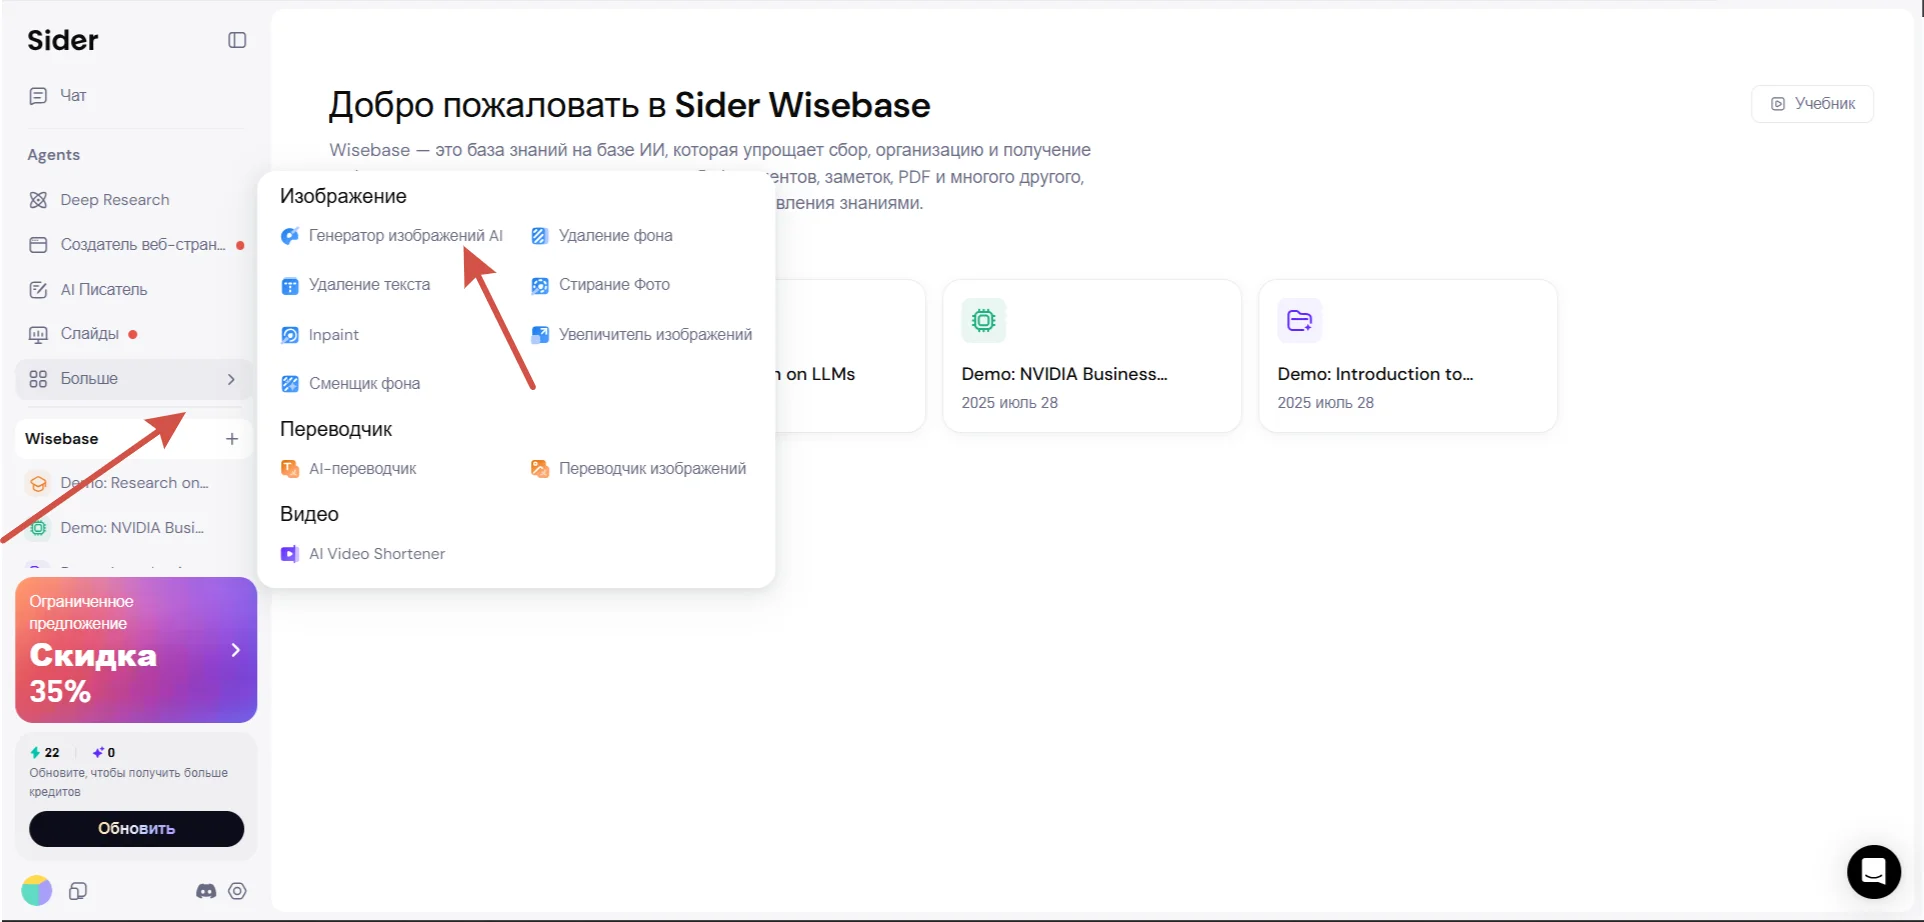Choose Генератор изображений AI
This screenshot has height=922, width=1924.
tap(392, 236)
